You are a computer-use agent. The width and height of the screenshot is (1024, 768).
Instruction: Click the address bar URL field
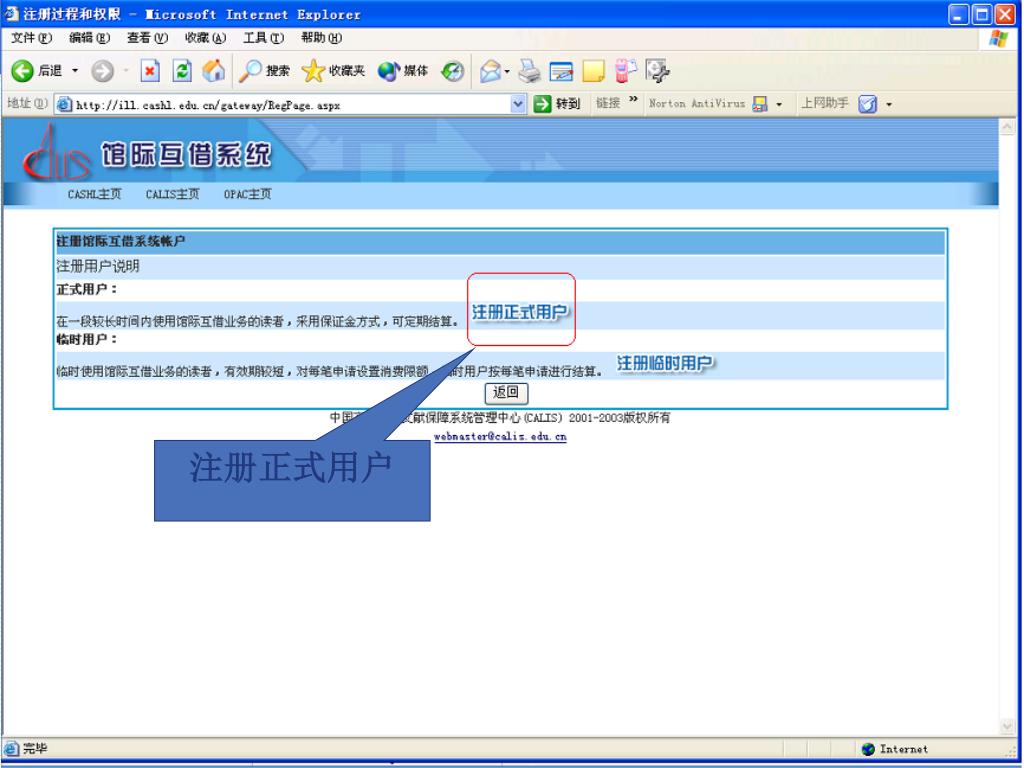291,104
